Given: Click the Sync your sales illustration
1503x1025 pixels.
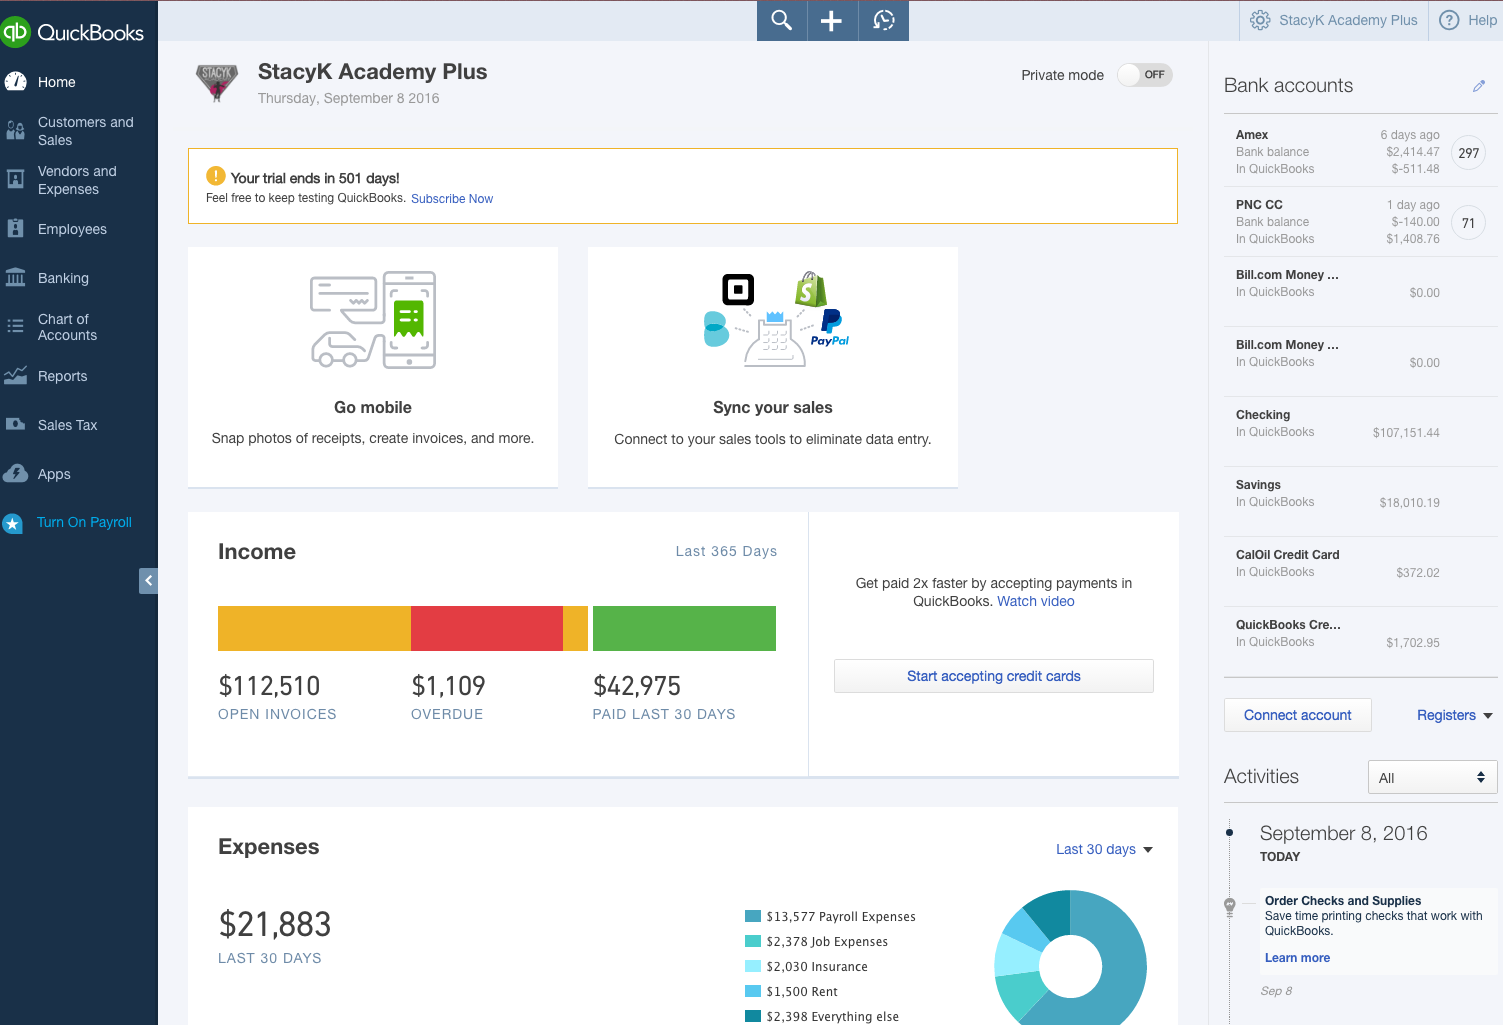Looking at the screenshot, I should coord(776,320).
